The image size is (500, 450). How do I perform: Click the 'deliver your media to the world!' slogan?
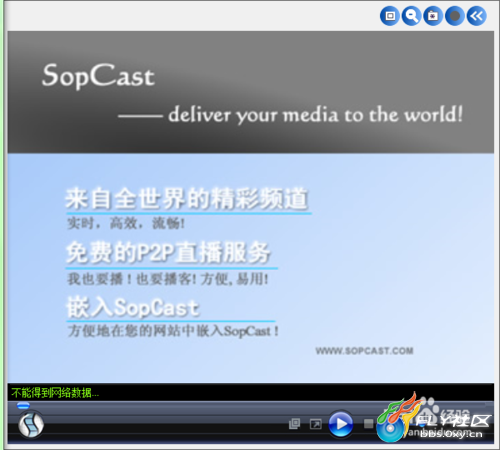pyautogui.click(x=315, y=115)
